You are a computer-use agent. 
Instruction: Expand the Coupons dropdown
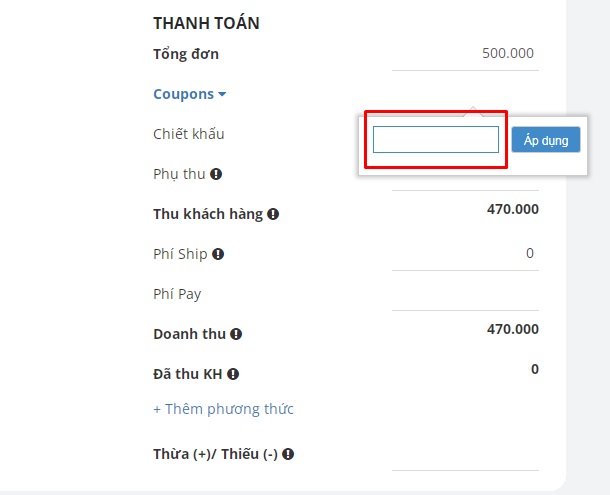tap(189, 94)
